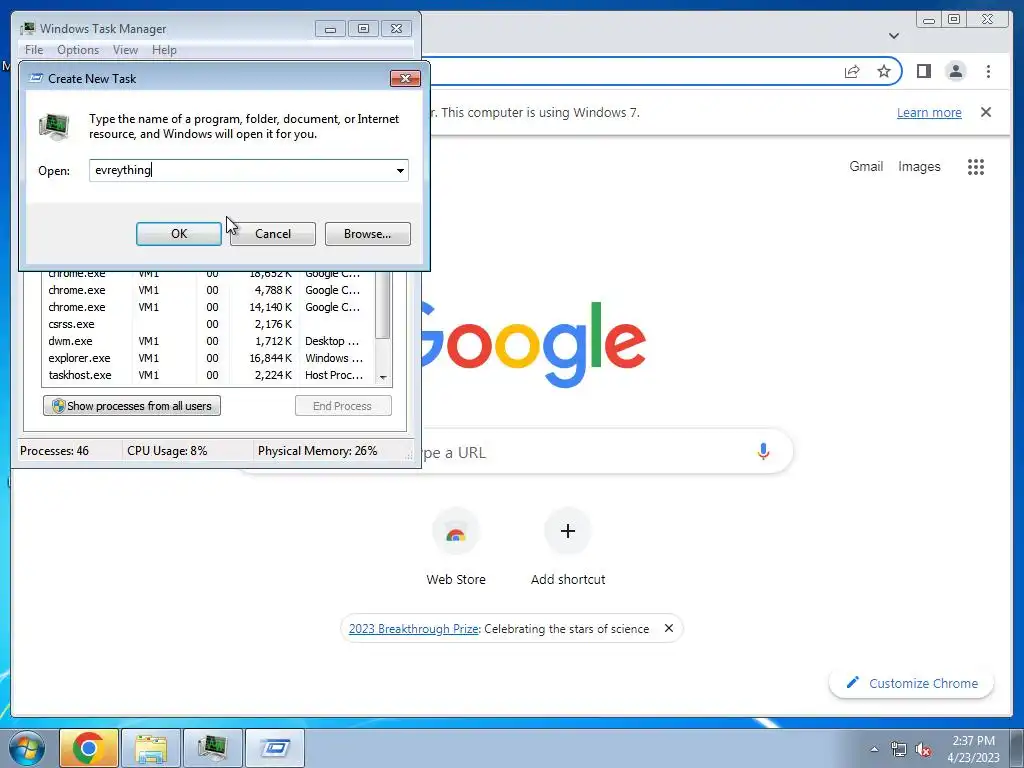
Task: Click the Add shortcut plus icon
Action: pos(568,531)
